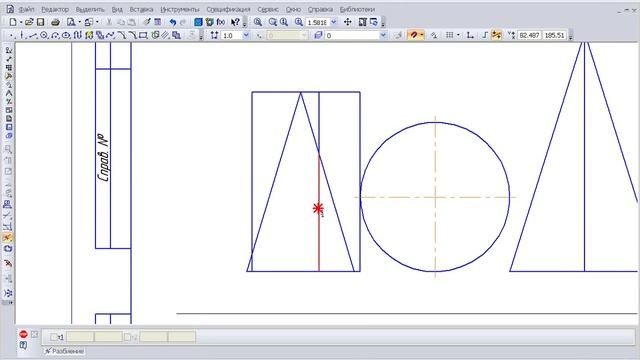Image resolution: width=640 pixels, height=360 pixels.
Task: Click the Print icon
Action: [56, 22]
